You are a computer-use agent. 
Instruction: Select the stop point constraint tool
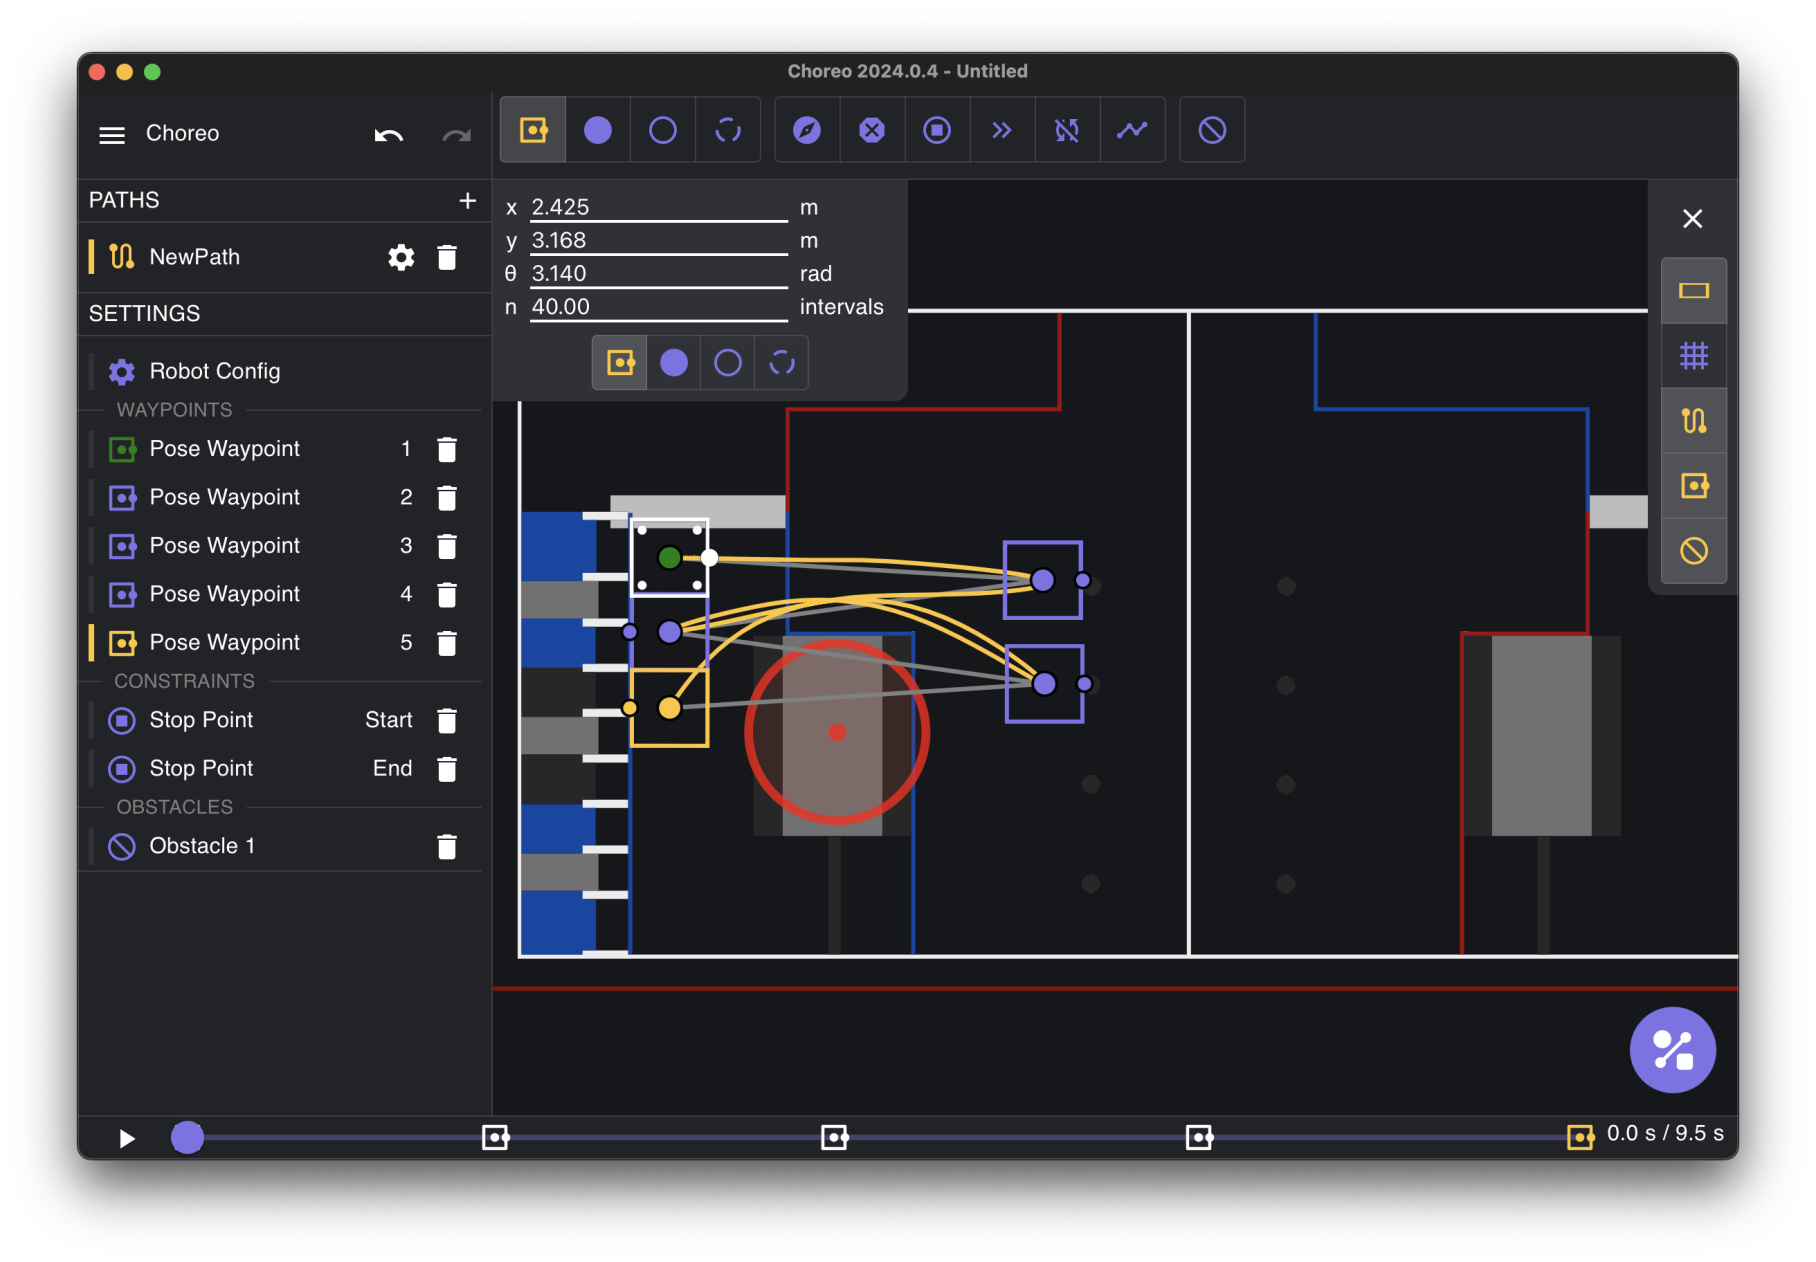click(x=937, y=130)
